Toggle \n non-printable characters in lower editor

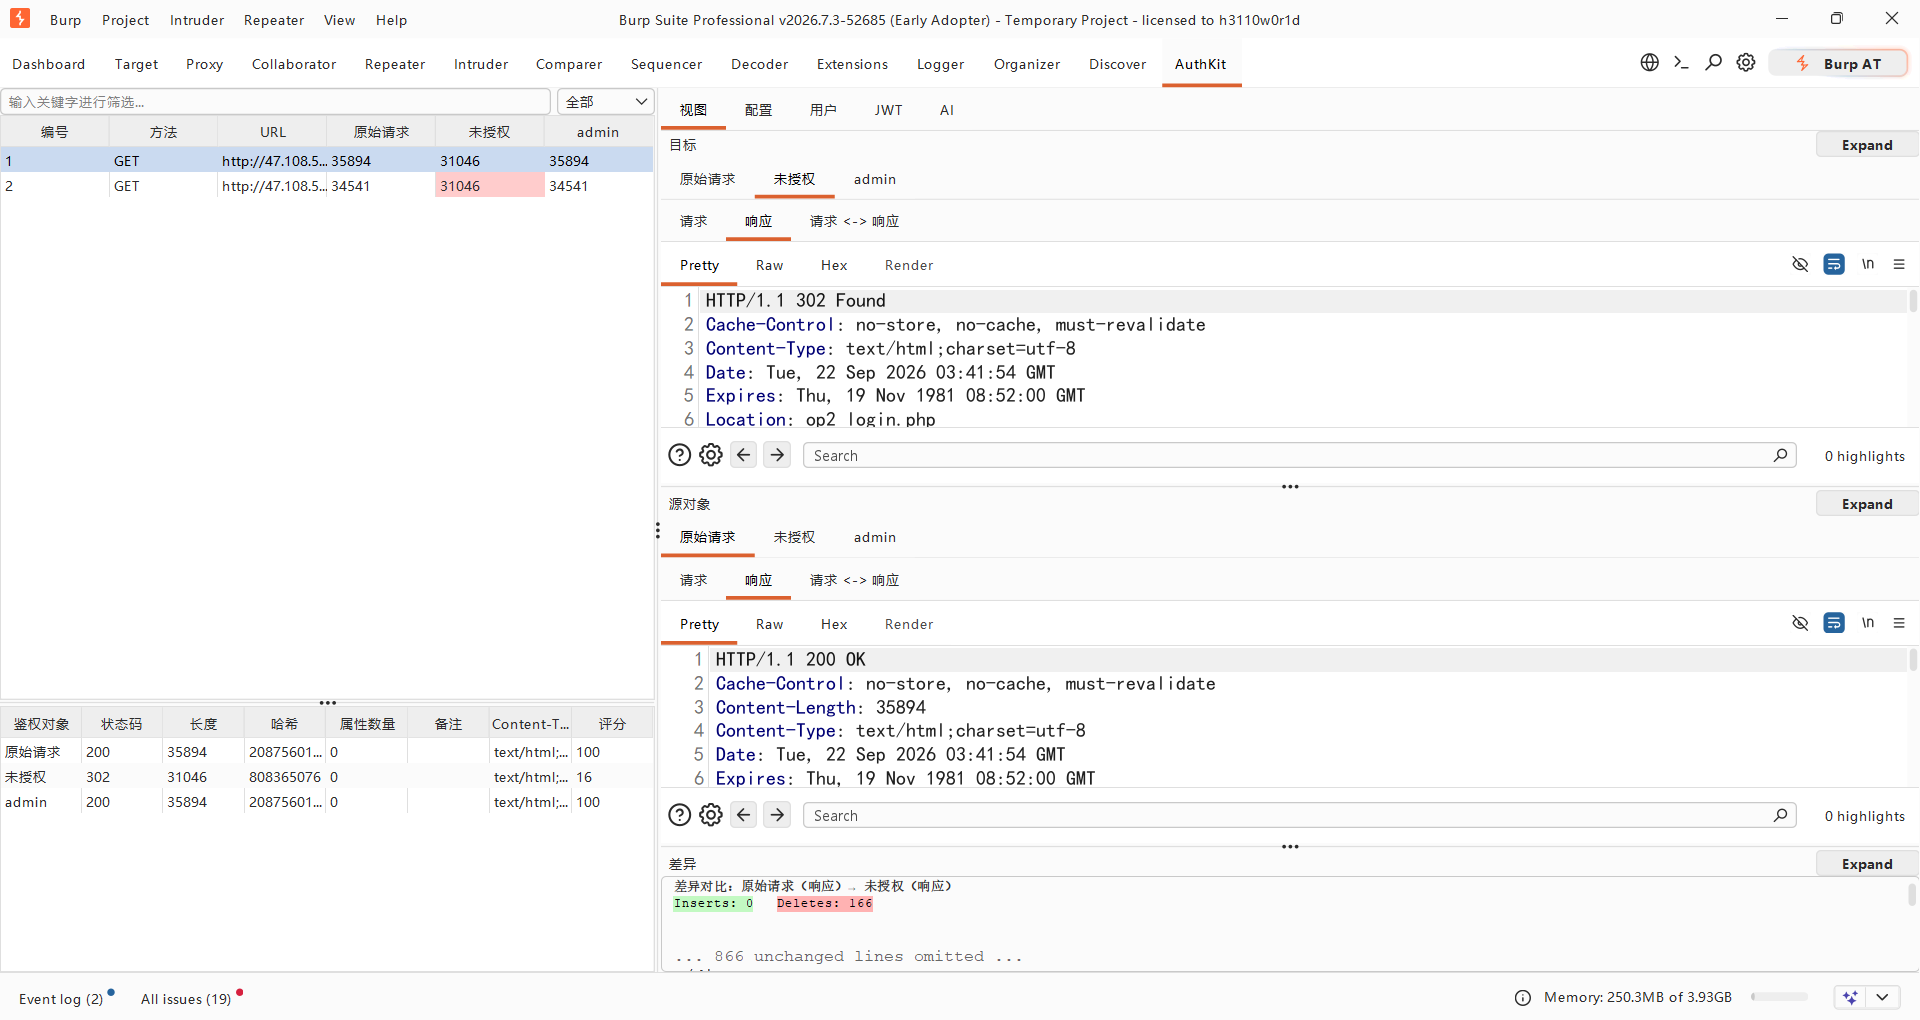click(x=1867, y=623)
